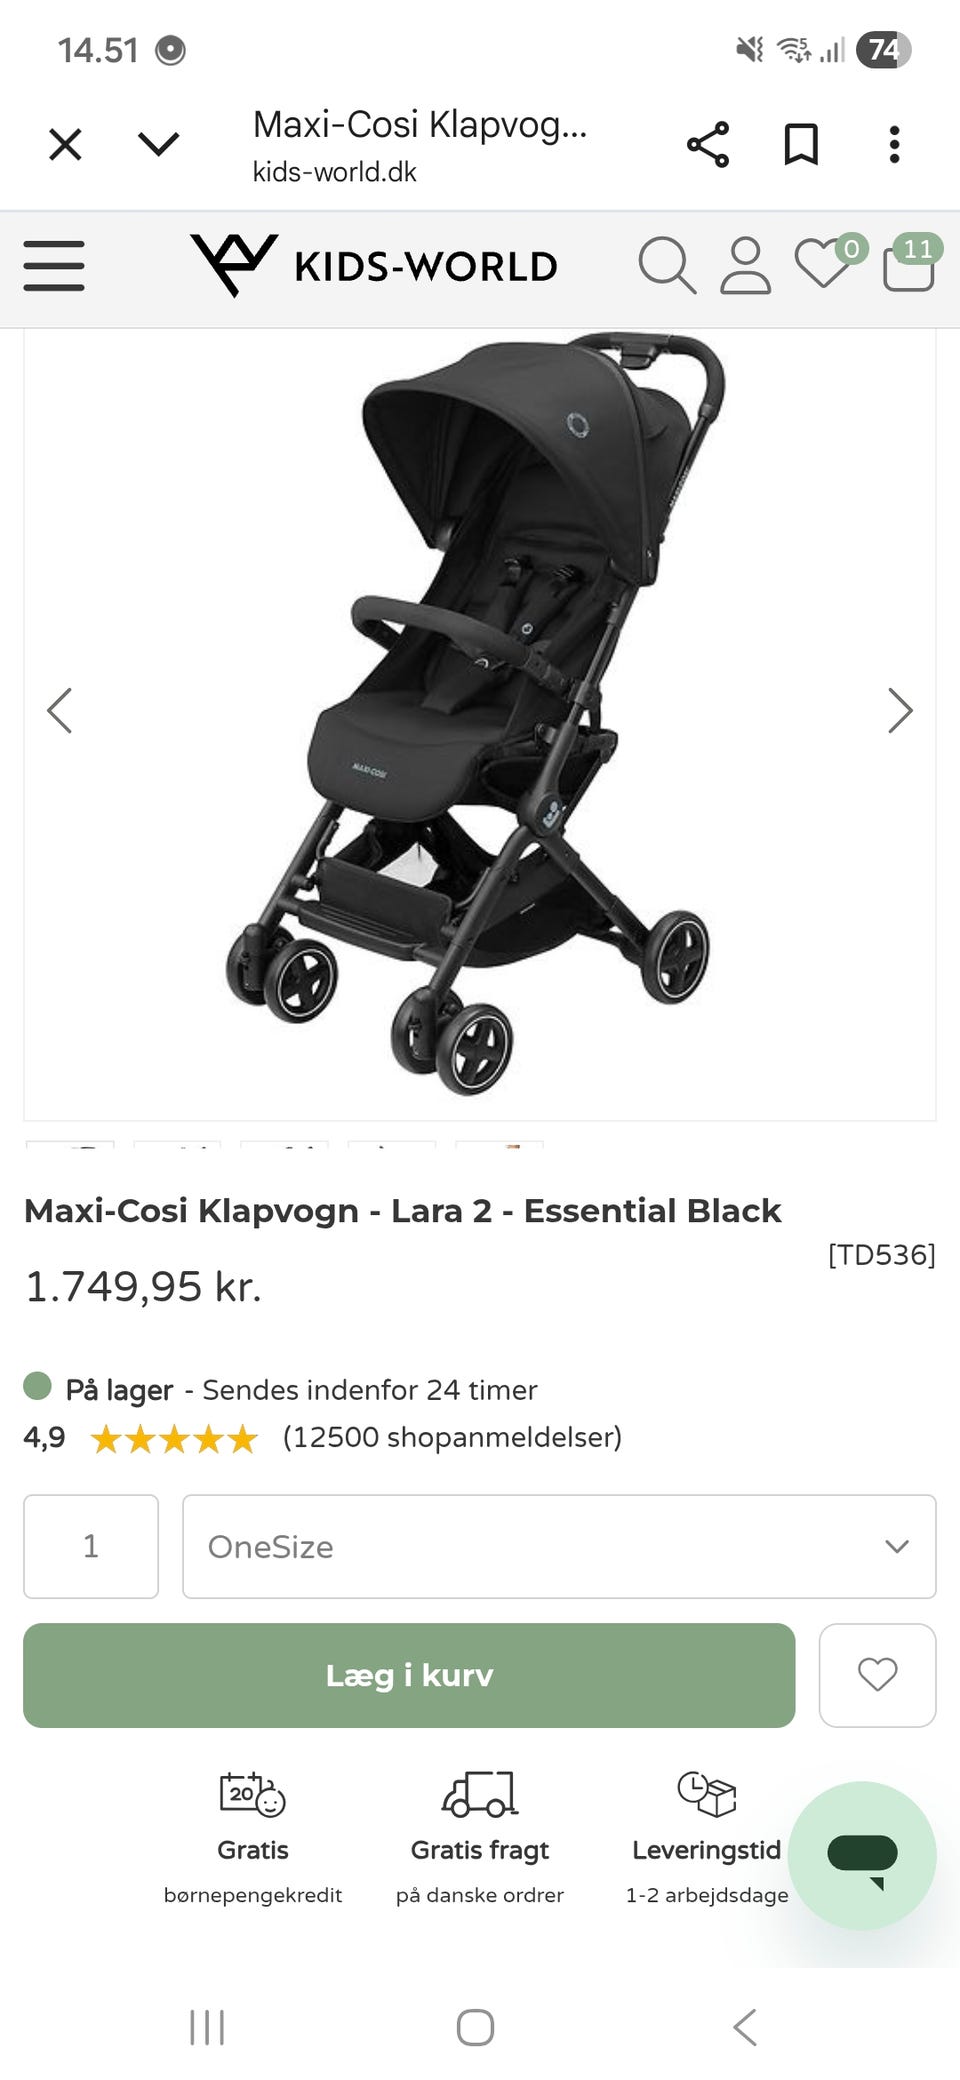This screenshot has width=960, height=2080.
Task: Open the shopanmeldelser reviews link
Action: [452, 1438]
